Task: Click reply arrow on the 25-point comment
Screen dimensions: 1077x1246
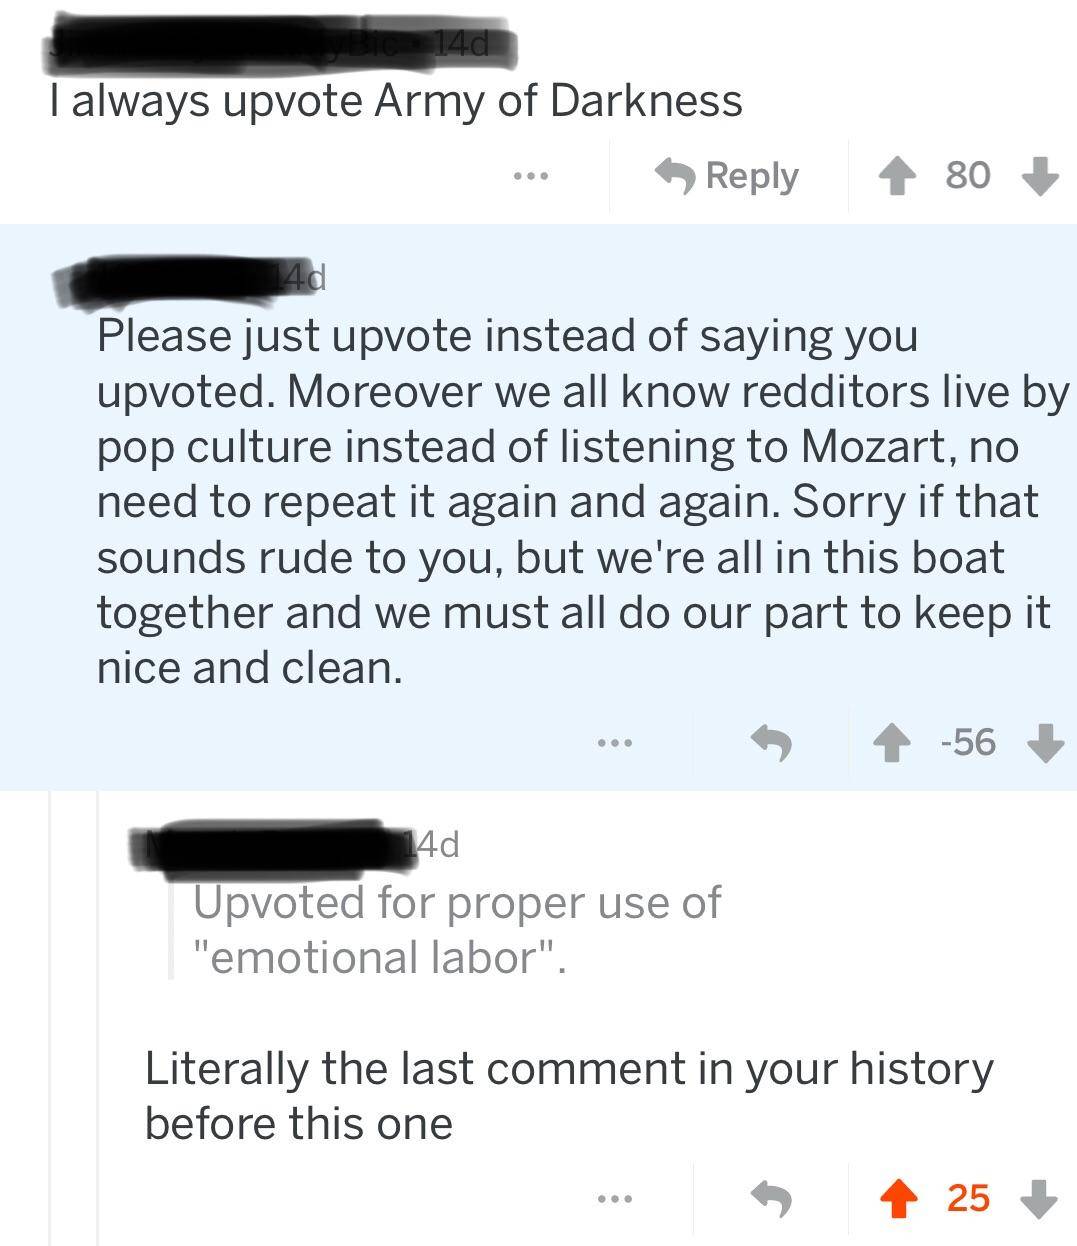Action: point(771,1197)
